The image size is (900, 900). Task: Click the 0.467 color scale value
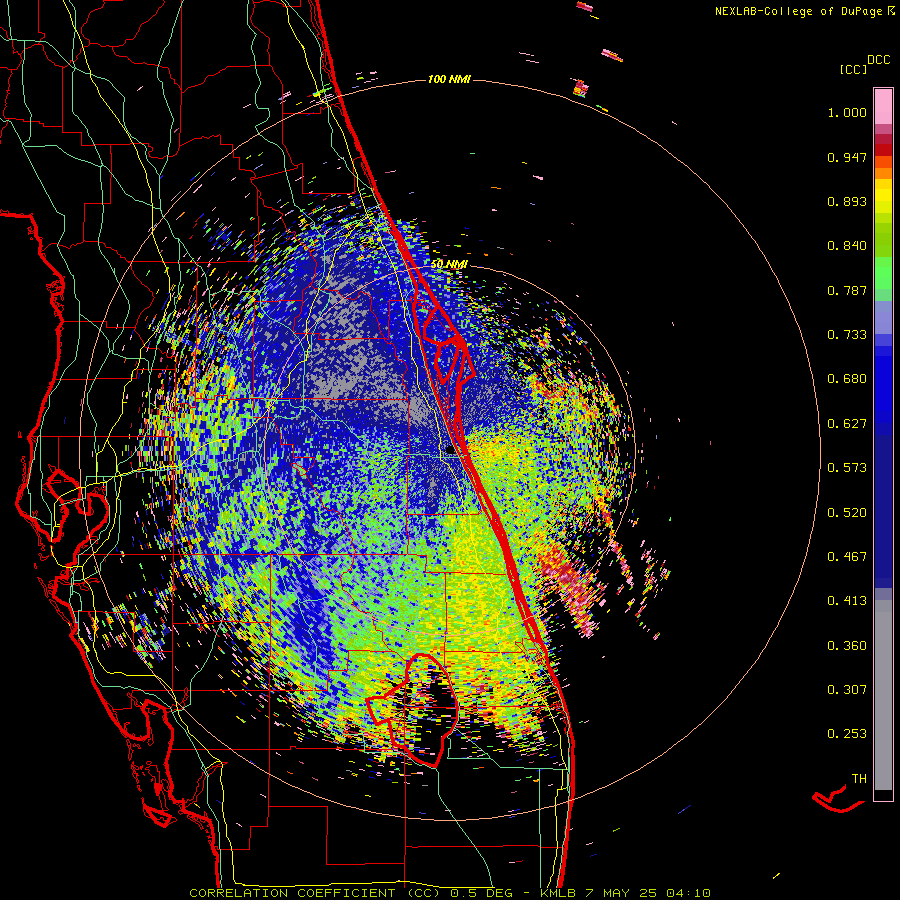847,557
